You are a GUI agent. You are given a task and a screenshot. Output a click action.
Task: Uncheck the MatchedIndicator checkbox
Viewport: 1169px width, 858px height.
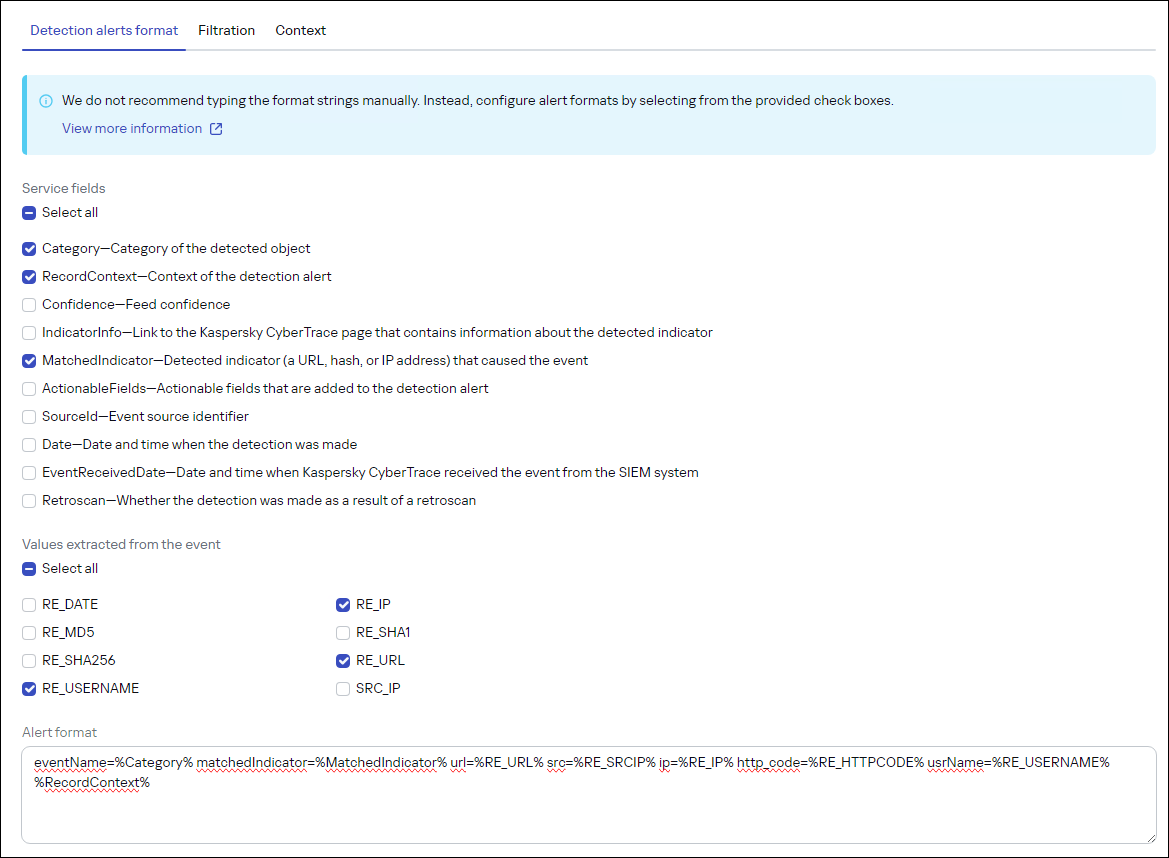point(29,361)
